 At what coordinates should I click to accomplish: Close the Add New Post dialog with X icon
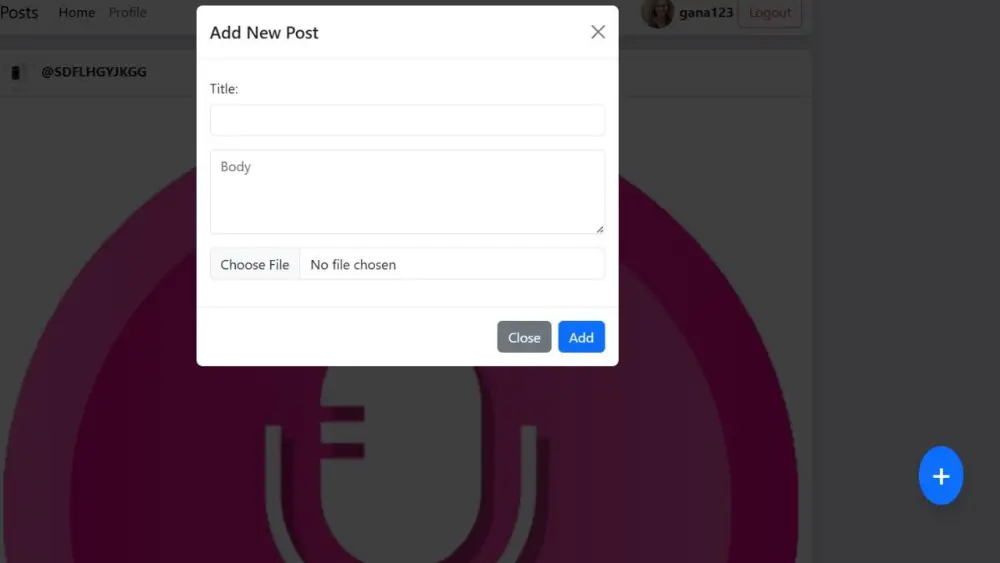click(598, 32)
